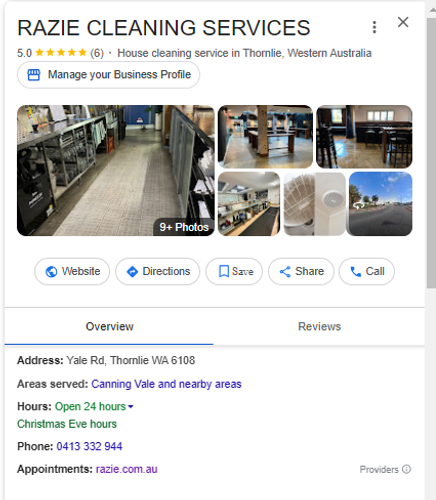
Task: Expand the Open 24 hours dropdown arrow
Action: pyautogui.click(x=131, y=407)
